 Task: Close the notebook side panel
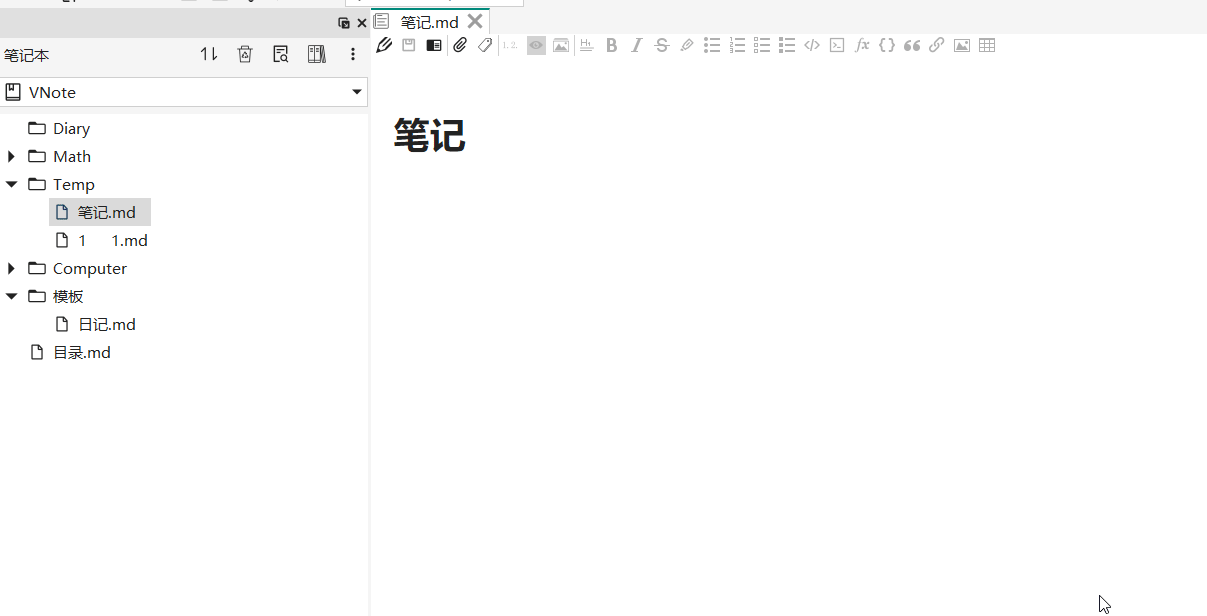click(362, 23)
